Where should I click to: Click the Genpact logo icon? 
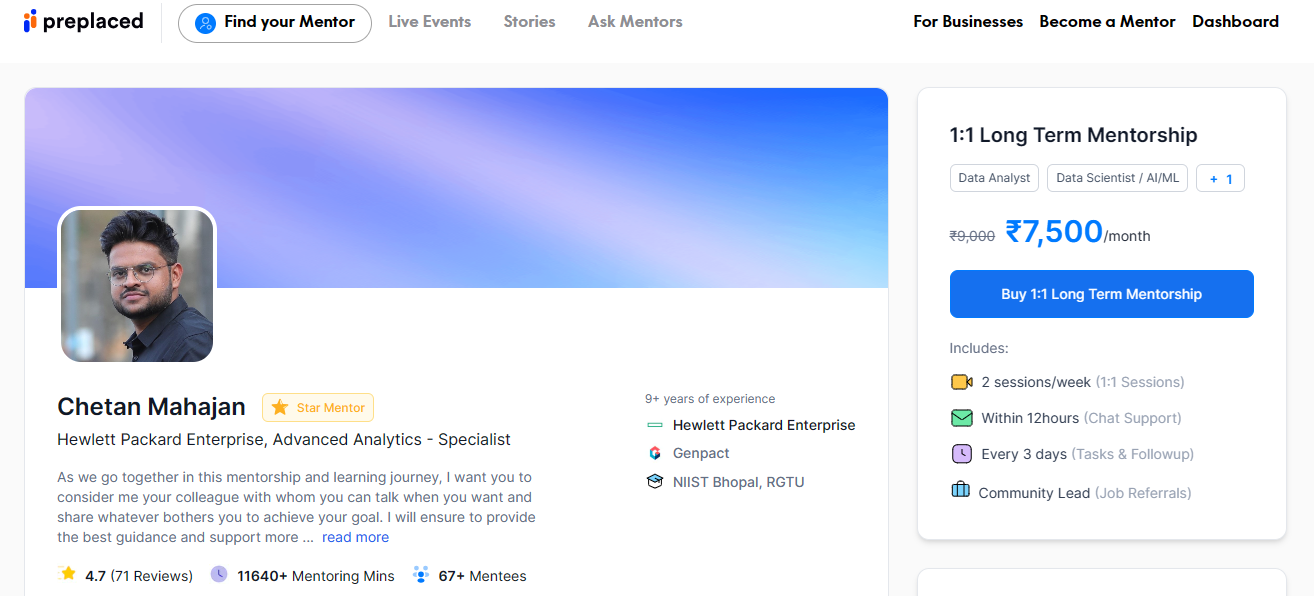(x=655, y=453)
